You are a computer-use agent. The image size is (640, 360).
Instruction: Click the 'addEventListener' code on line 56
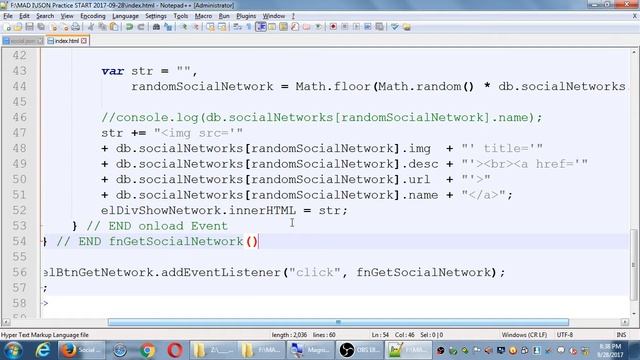[x=221, y=272]
